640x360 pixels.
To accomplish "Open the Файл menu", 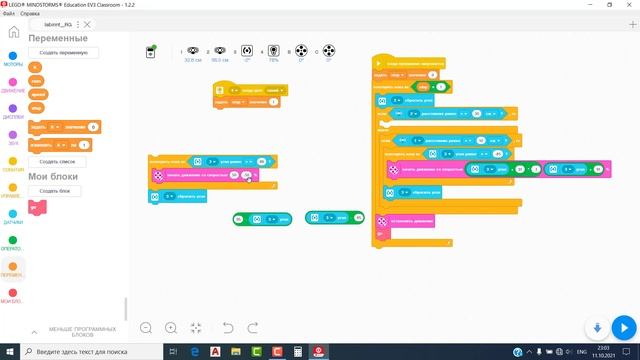I will point(9,13).
